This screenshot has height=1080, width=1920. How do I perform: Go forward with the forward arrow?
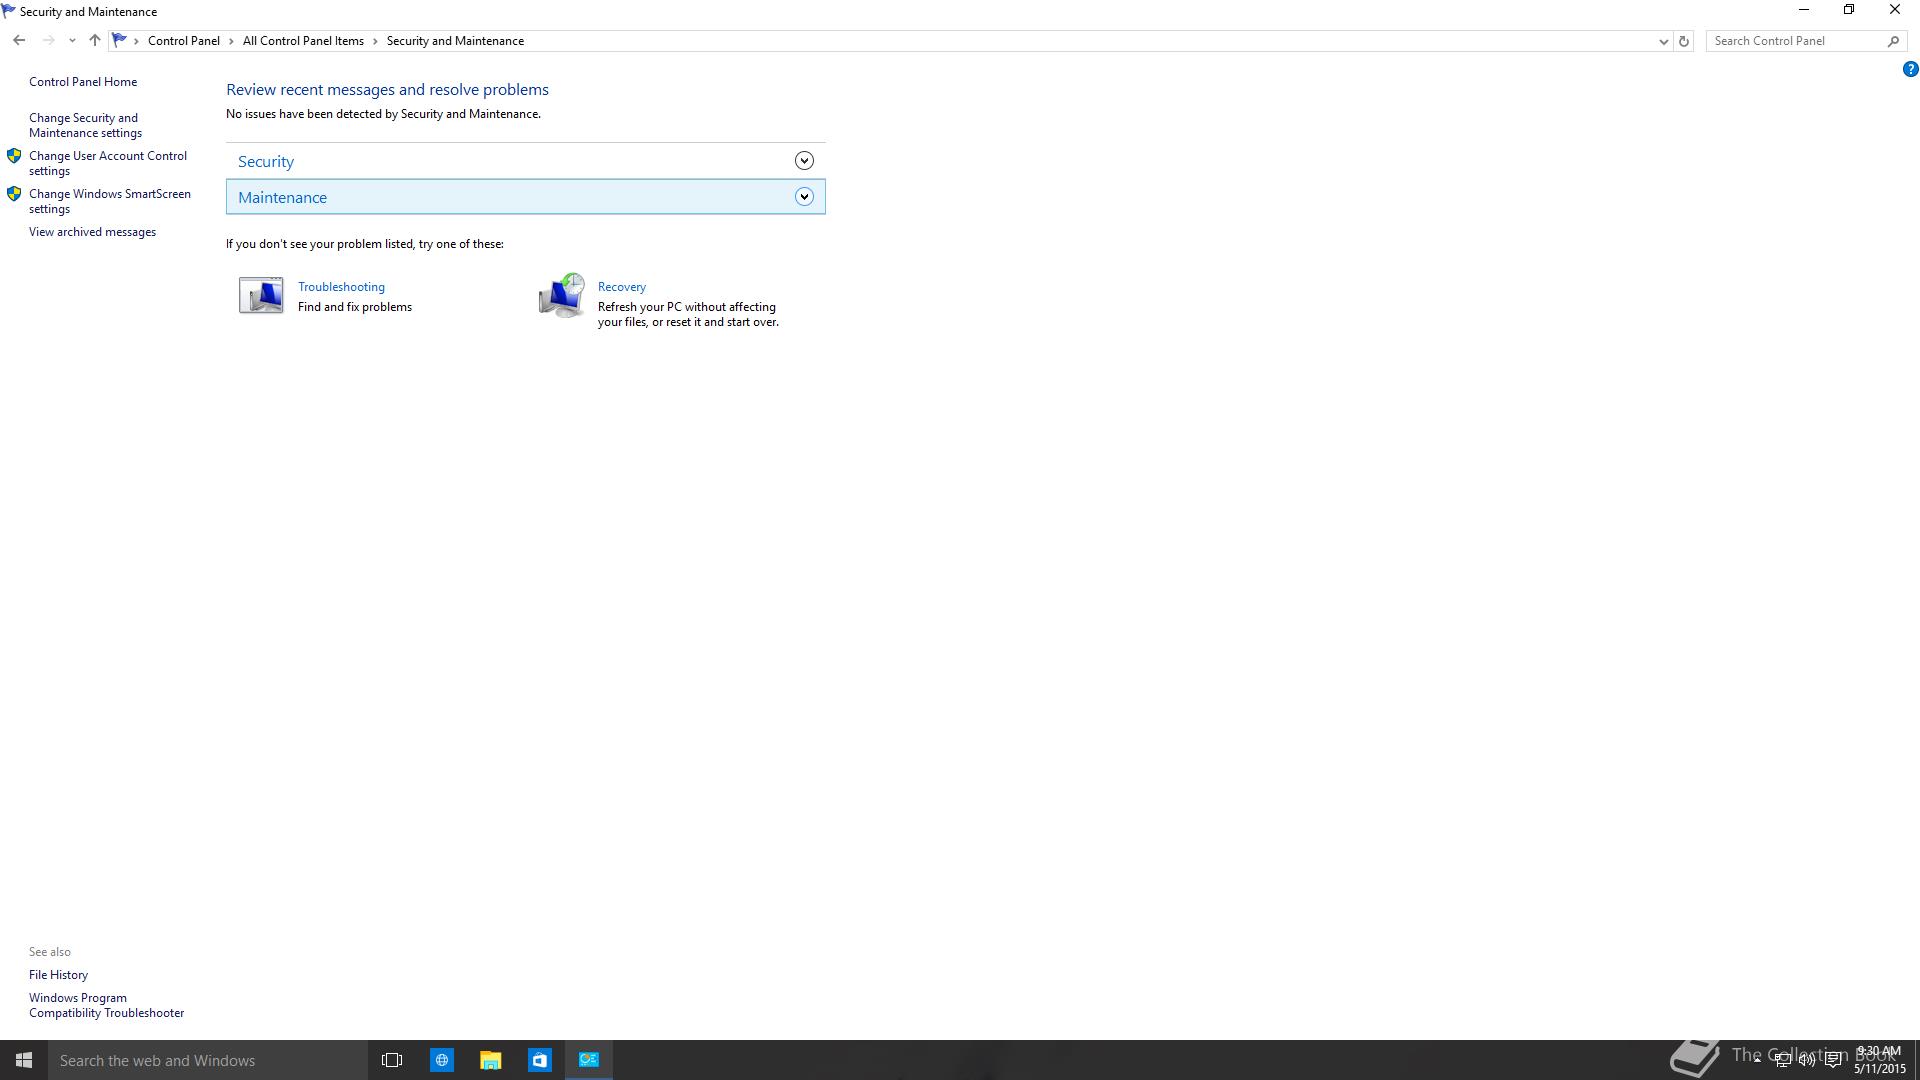click(x=48, y=41)
